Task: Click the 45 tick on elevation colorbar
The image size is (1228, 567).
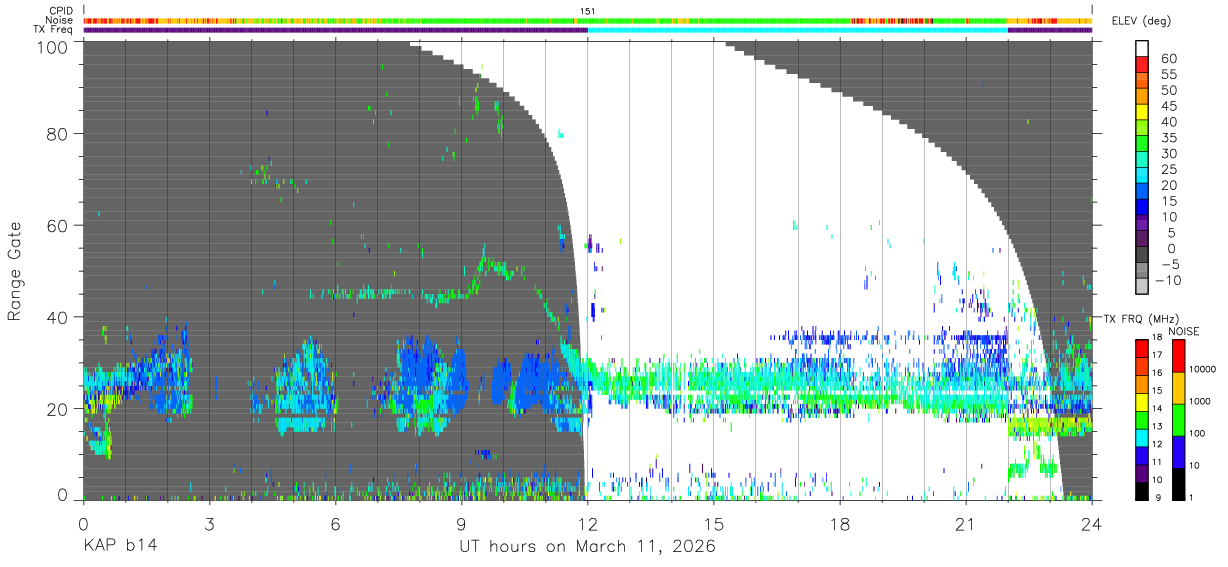Action: (x=1170, y=106)
